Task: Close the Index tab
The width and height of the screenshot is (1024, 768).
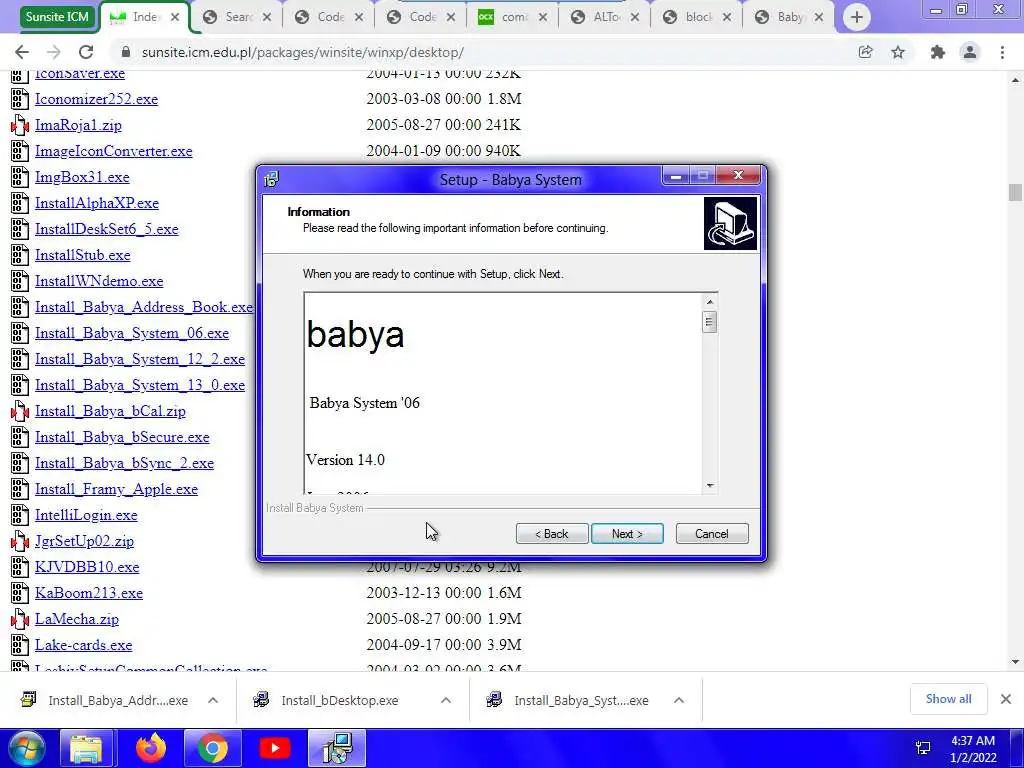Action: (x=174, y=18)
